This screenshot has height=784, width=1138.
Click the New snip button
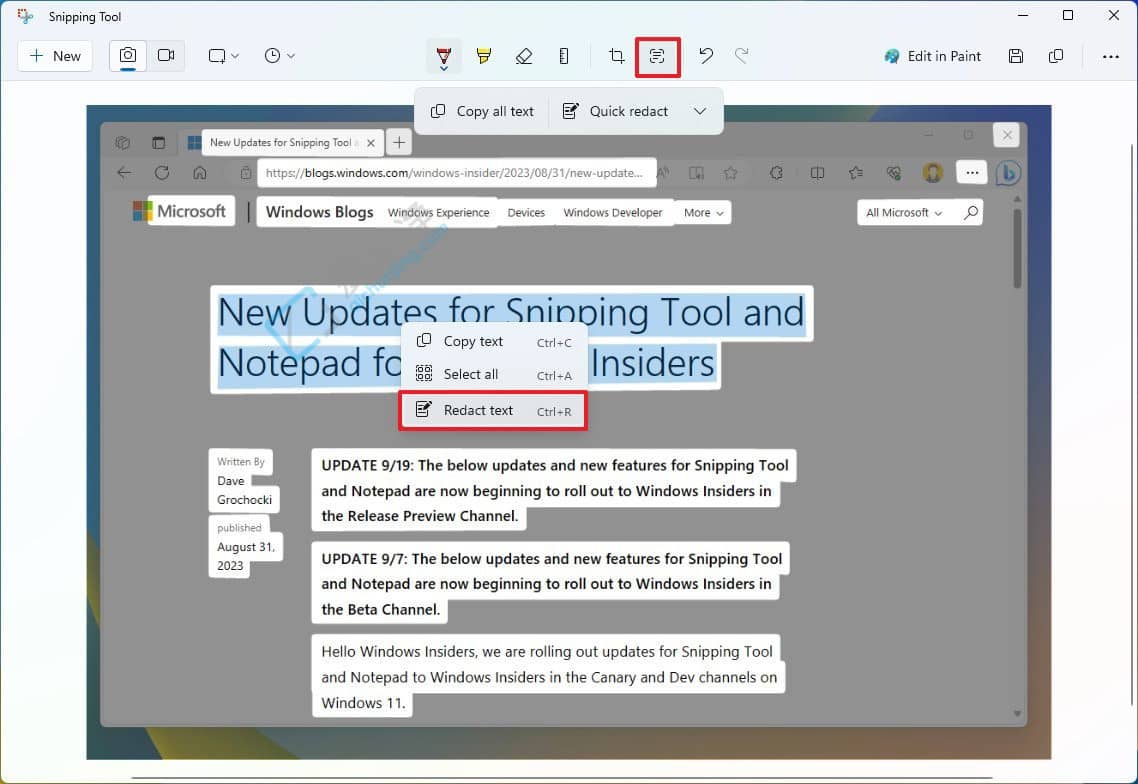(55, 56)
